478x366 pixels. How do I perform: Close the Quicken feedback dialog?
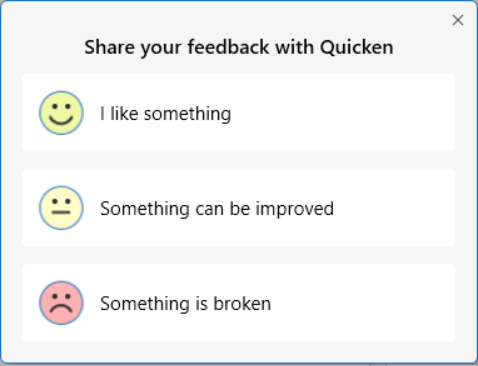pyautogui.click(x=458, y=20)
